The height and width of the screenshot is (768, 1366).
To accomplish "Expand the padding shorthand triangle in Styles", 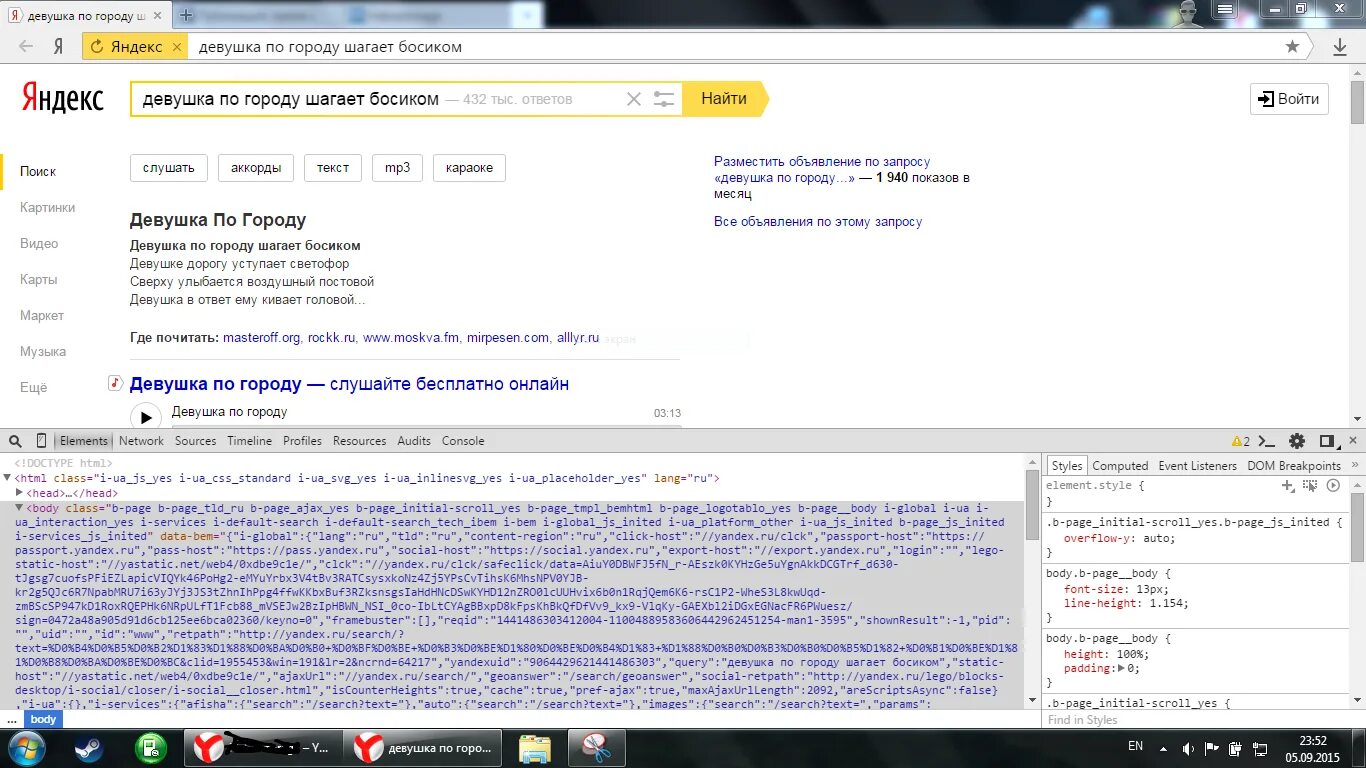I will coord(1121,668).
